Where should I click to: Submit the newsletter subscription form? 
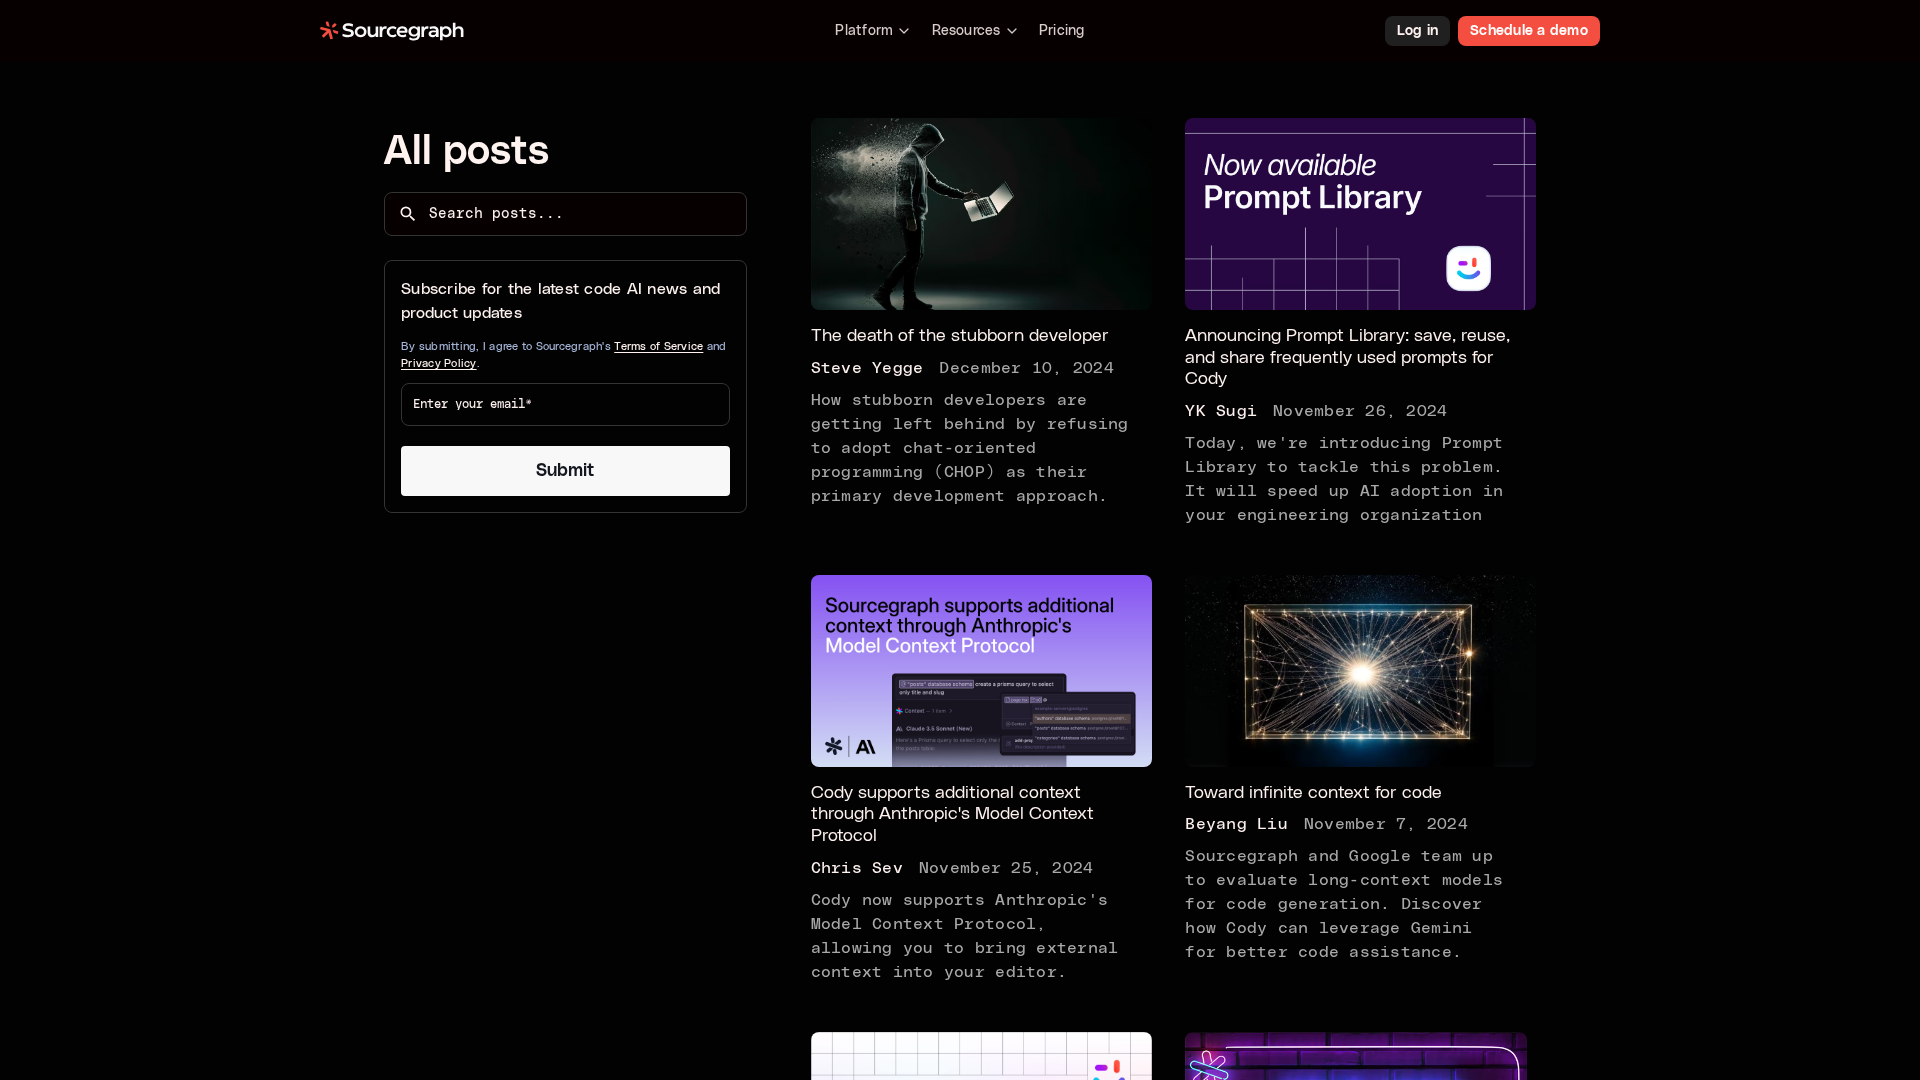tap(565, 471)
